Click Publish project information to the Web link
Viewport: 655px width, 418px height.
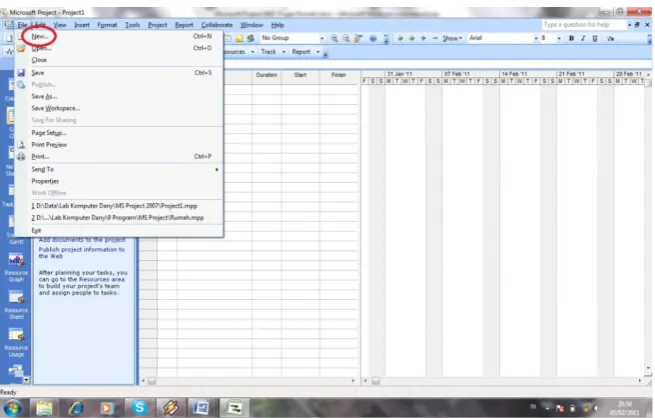coord(81,253)
